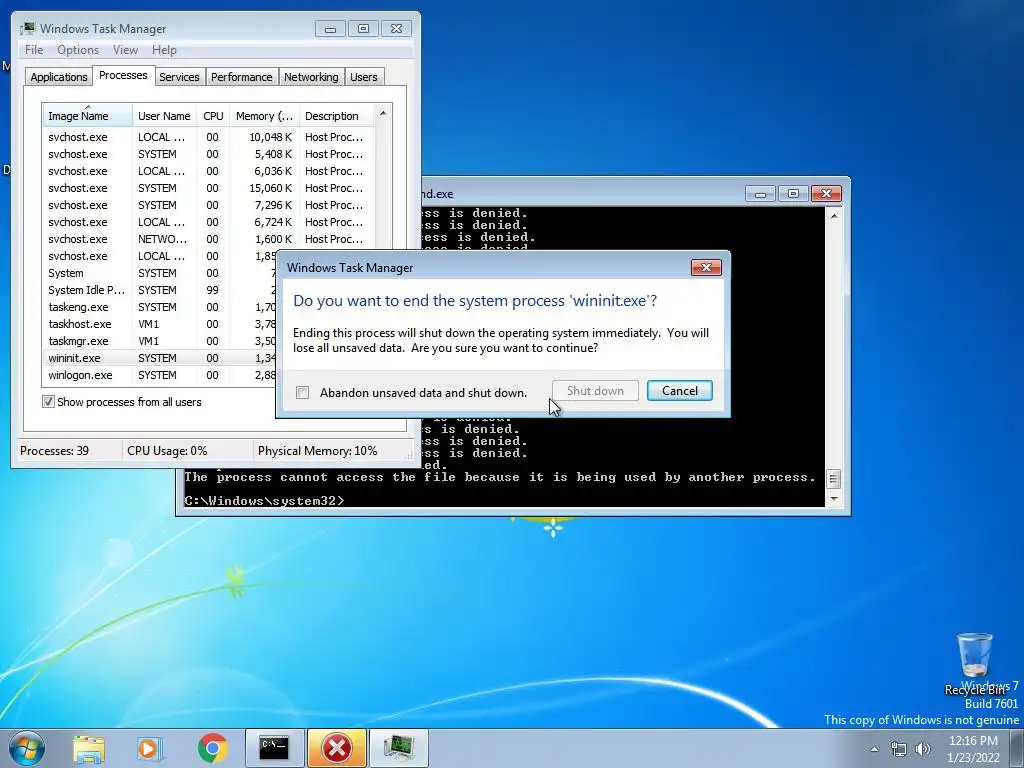
Task: Sort by Image Name column header
Action: click(x=88, y=116)
